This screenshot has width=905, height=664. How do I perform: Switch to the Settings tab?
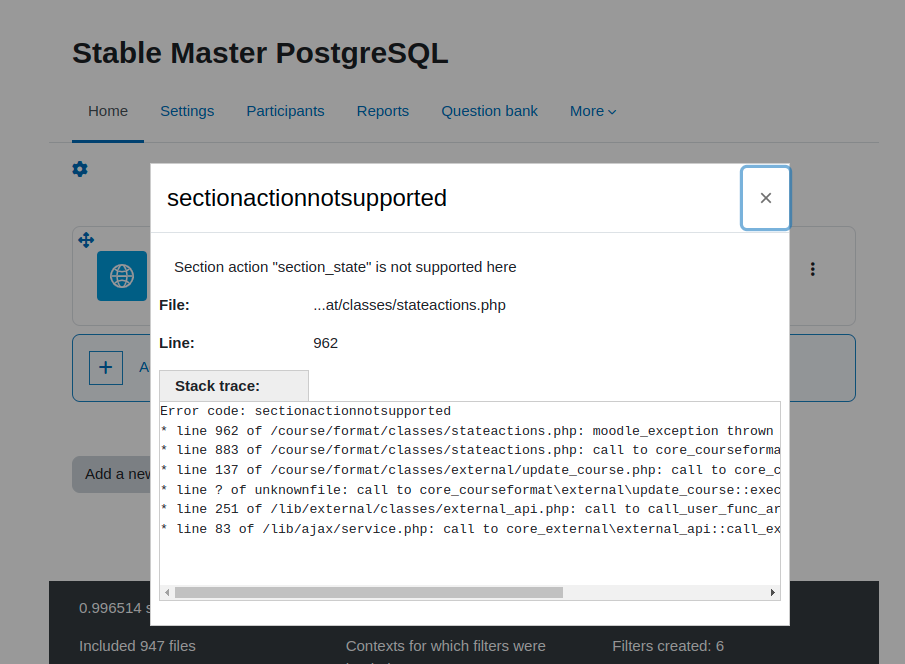[x=187, y=111]
